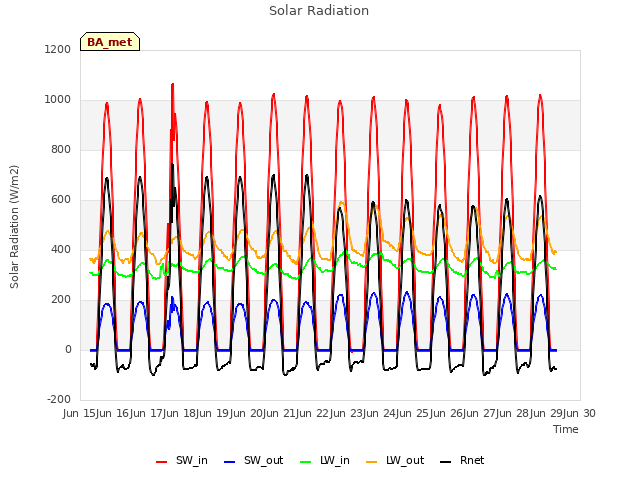Click the -200 y-axis tick label
This screenshot has height=480, width=640.
[x=59, y=399]
